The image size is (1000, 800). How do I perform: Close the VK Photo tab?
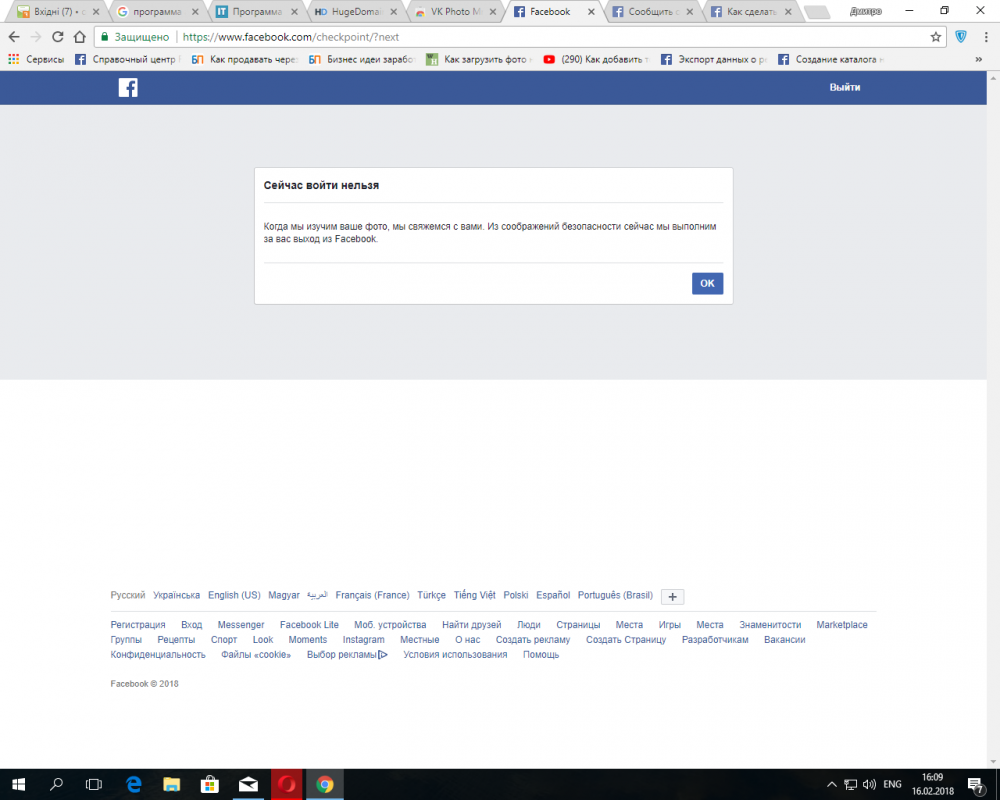492,11
